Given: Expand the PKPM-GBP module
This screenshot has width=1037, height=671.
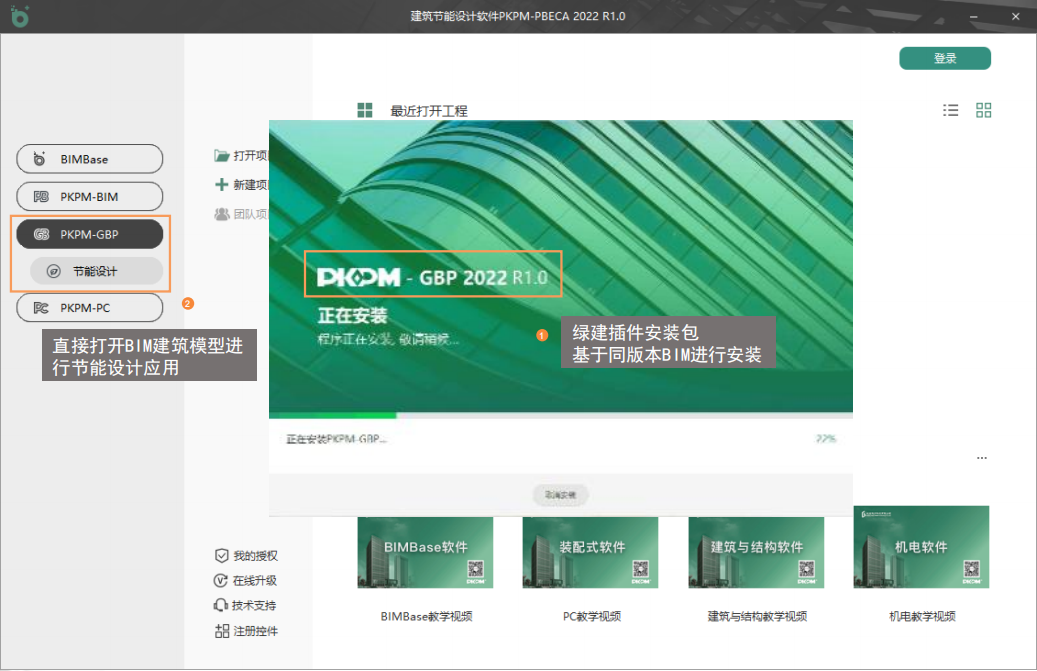Looking at the screenshot, I should click(89, 234).
